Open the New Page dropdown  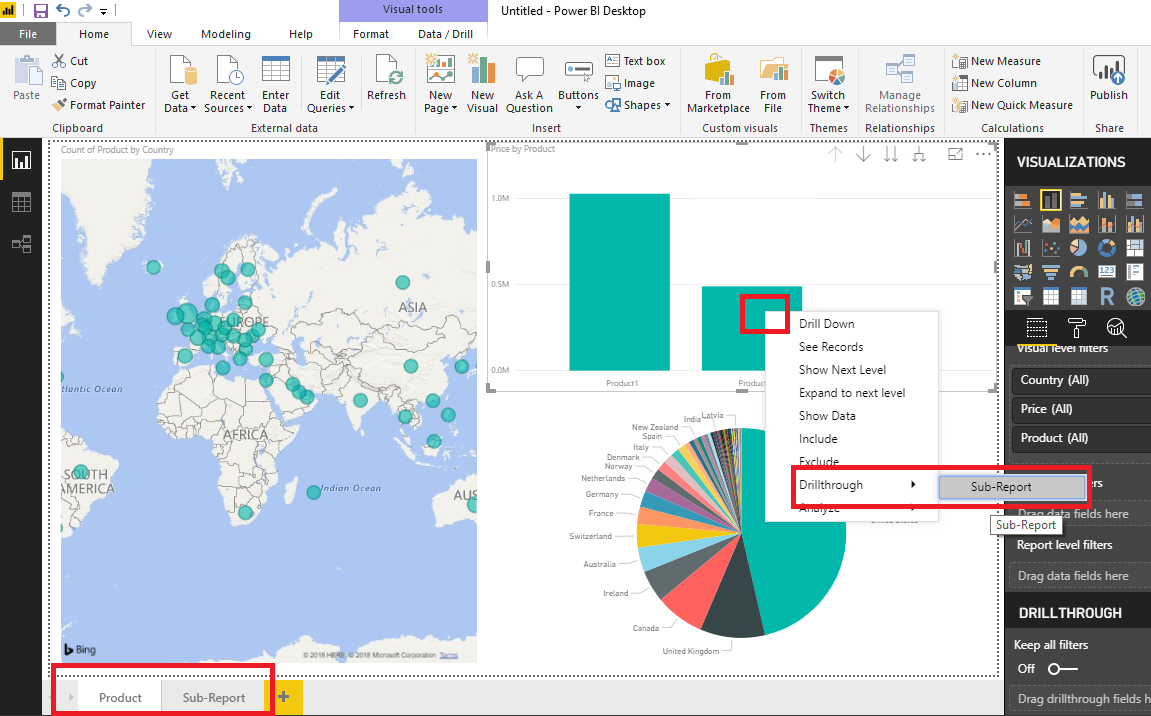(x=440, y=83)
